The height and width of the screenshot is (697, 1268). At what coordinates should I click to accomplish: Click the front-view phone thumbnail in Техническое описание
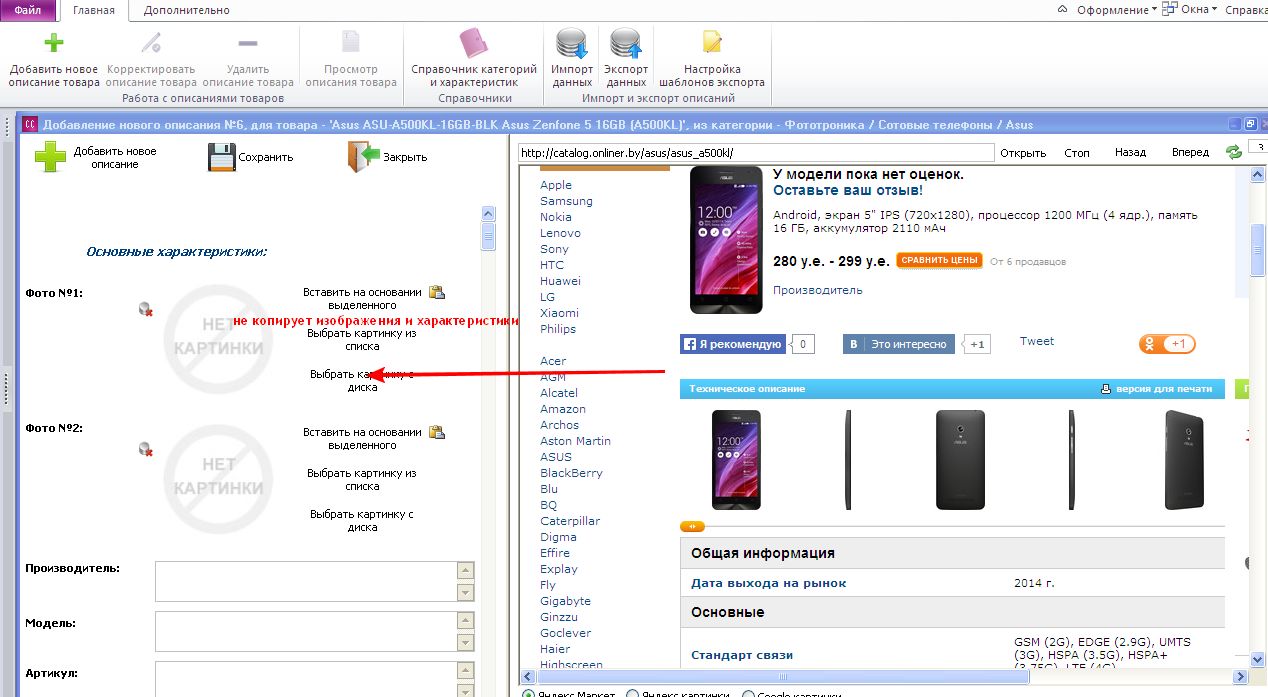[x=738, y=459]
